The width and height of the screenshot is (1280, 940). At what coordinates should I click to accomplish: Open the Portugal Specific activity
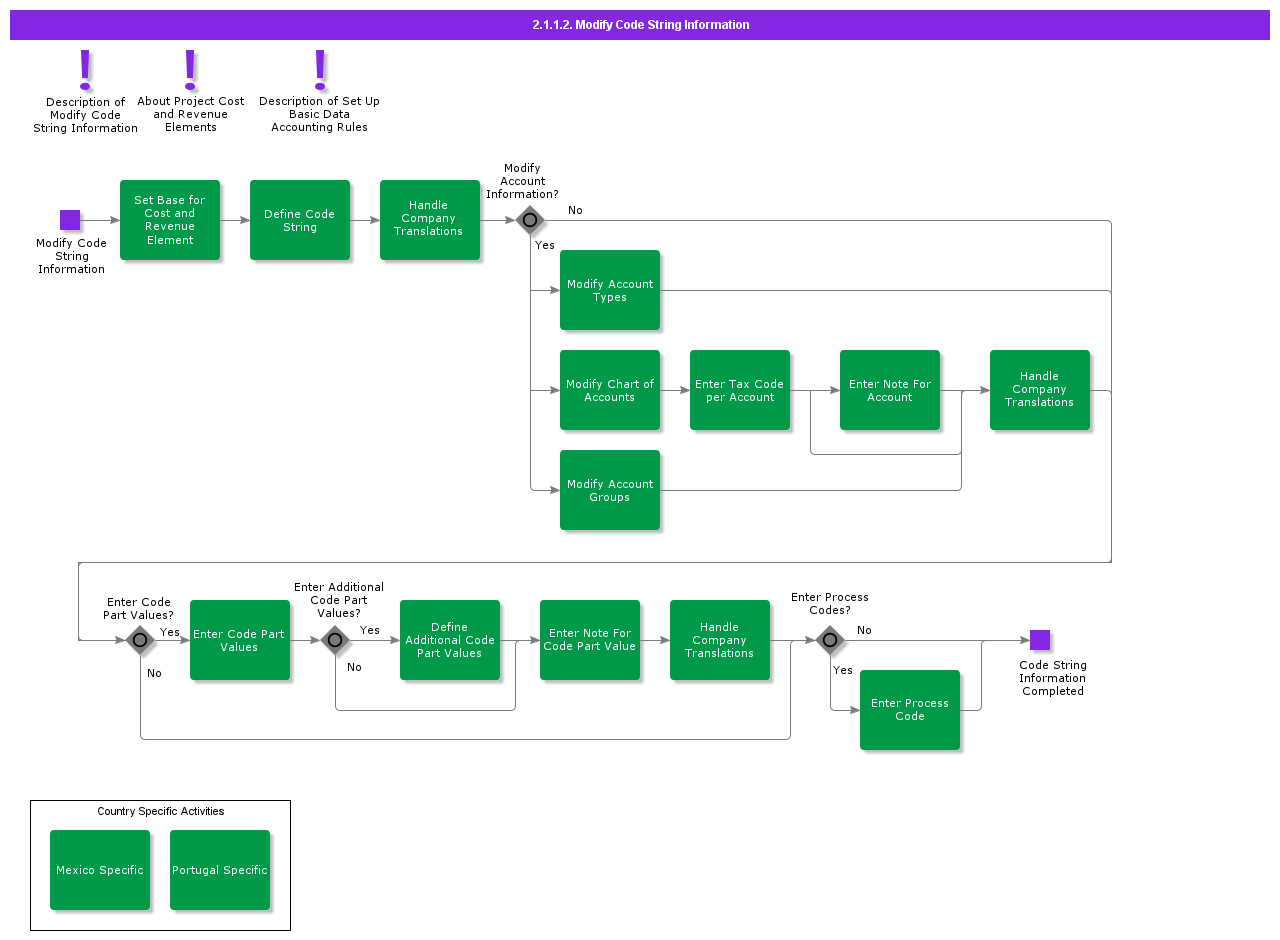coord(220,870)
